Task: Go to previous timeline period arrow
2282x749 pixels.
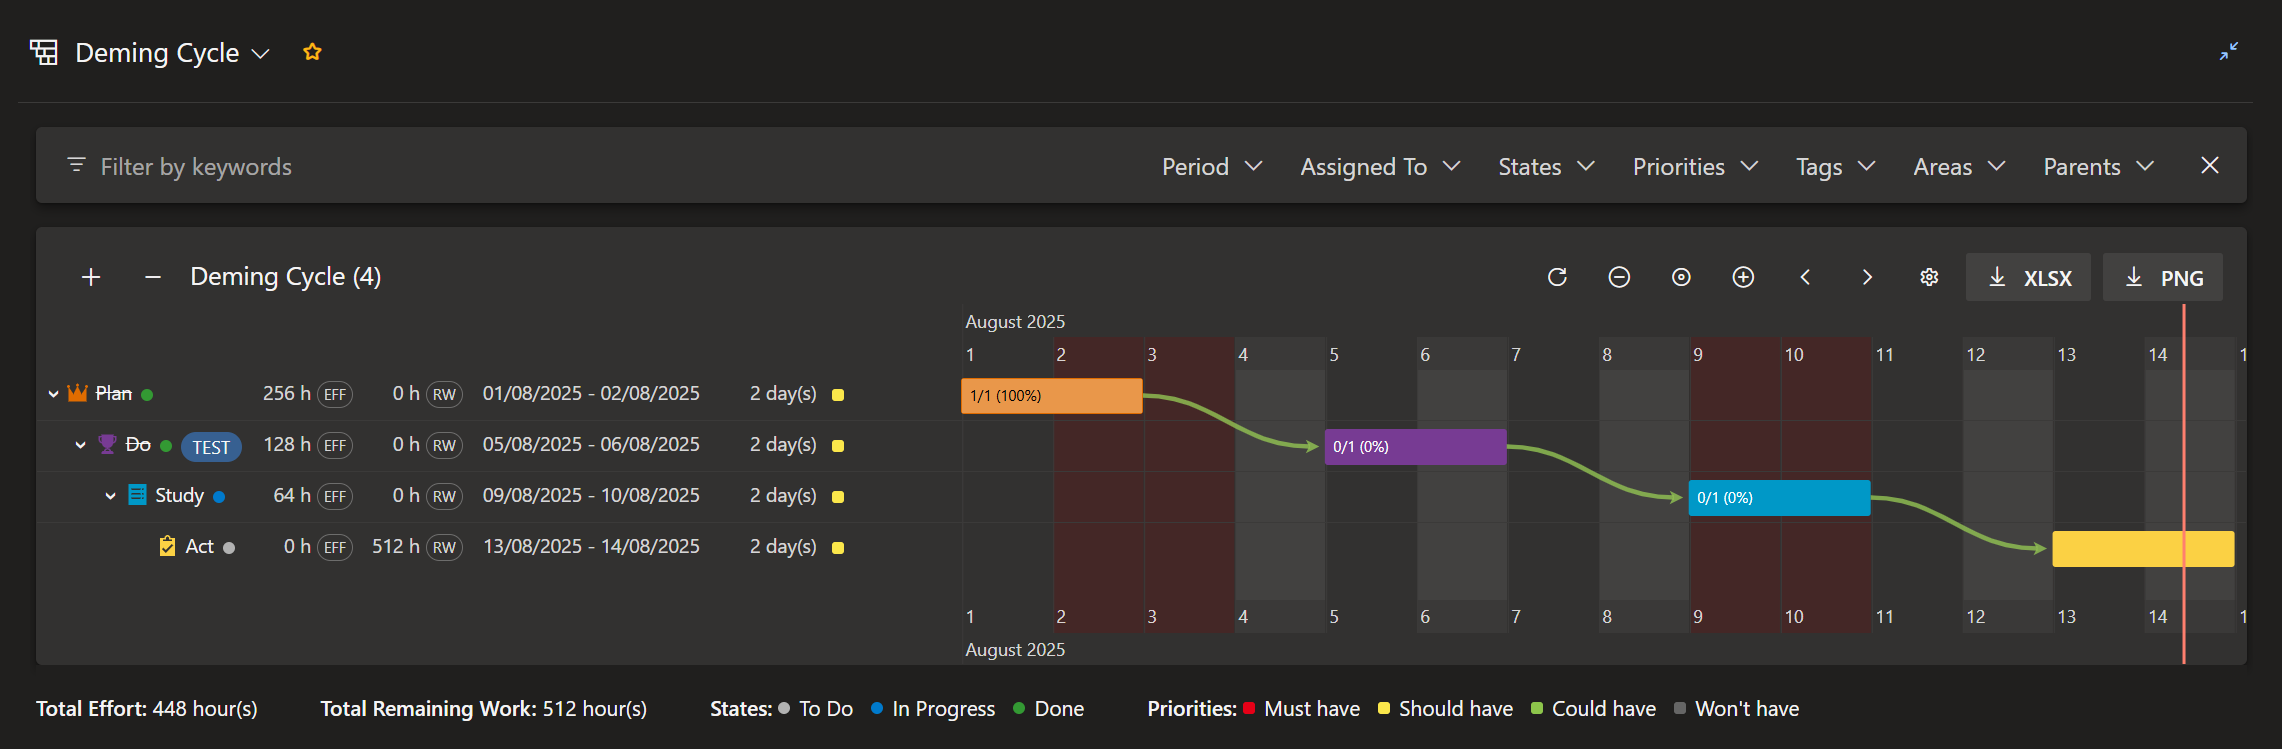Action: (x=1805, y=277)
